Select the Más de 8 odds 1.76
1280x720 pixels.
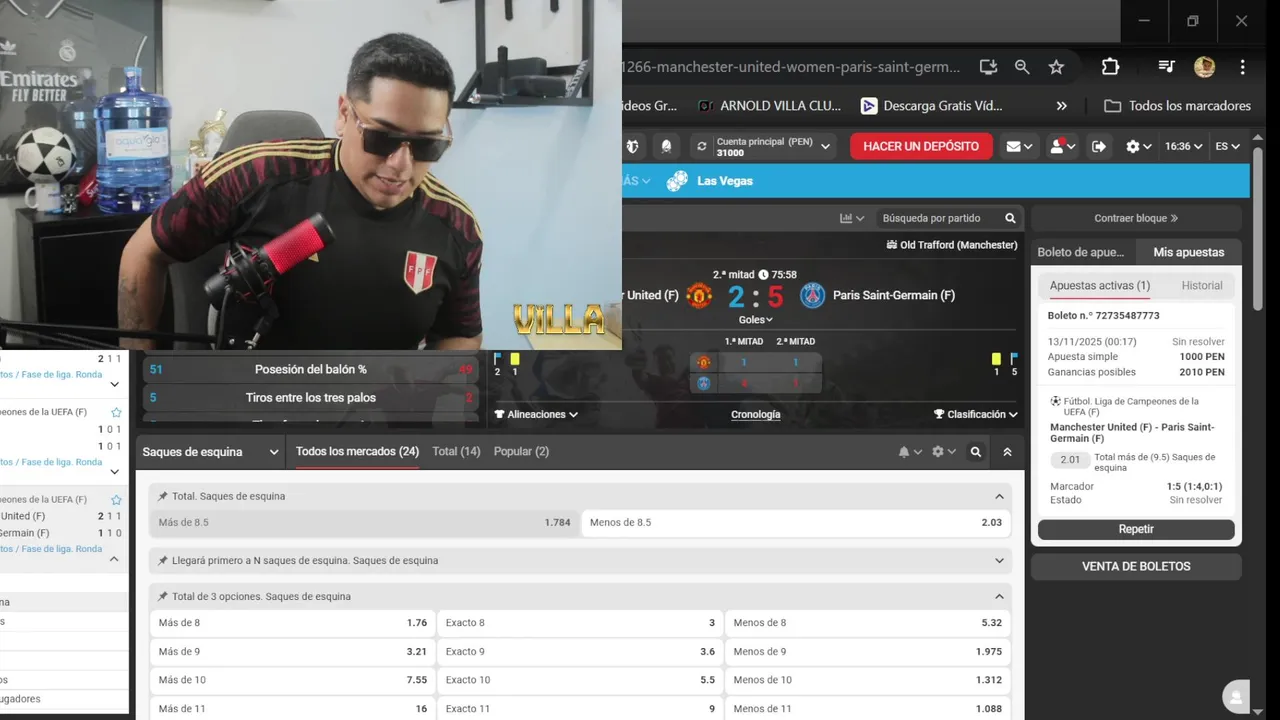coord(292,623)
